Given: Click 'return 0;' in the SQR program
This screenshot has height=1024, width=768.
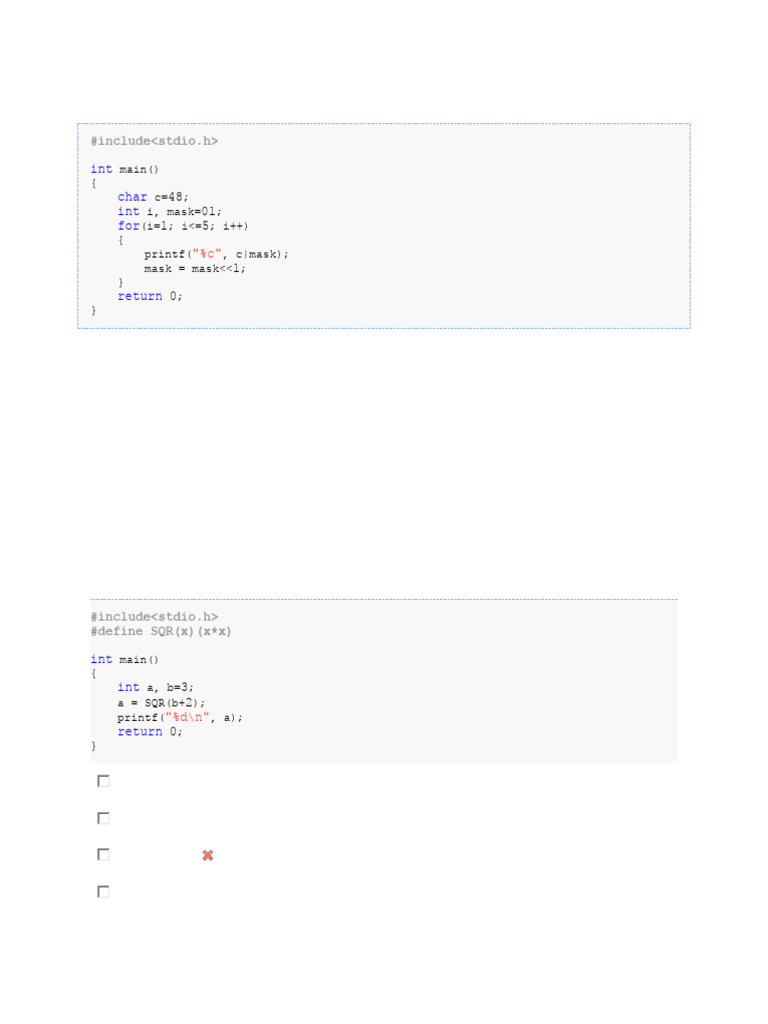Looking at the screenshot, I should pyautogui.click(x=150, y=731).
